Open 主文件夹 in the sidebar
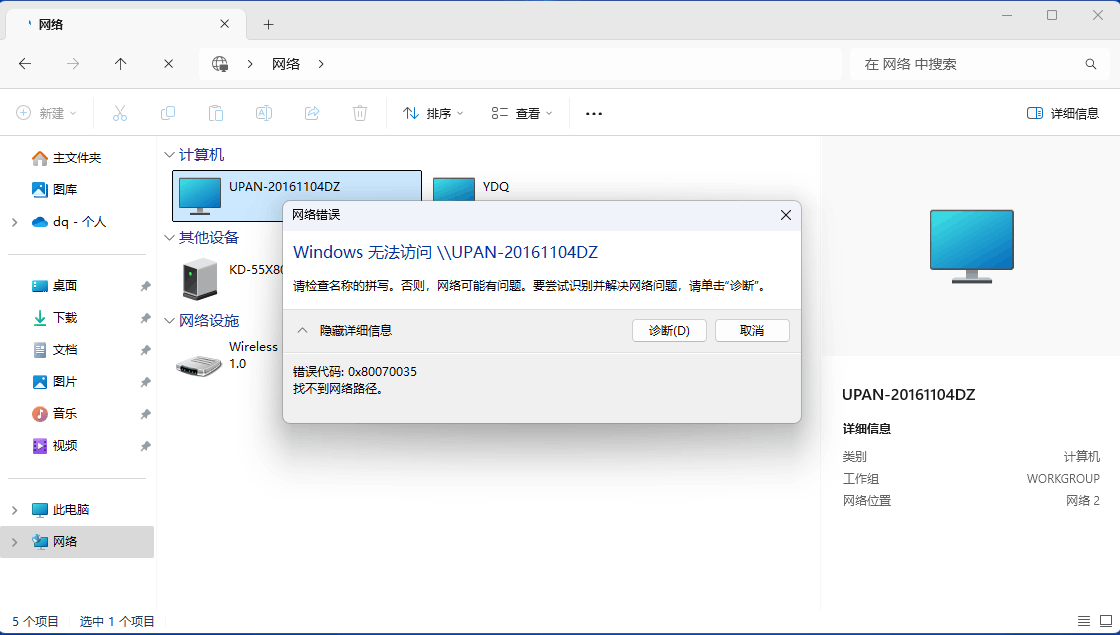 pyautogui.click(x=77, y=157)
